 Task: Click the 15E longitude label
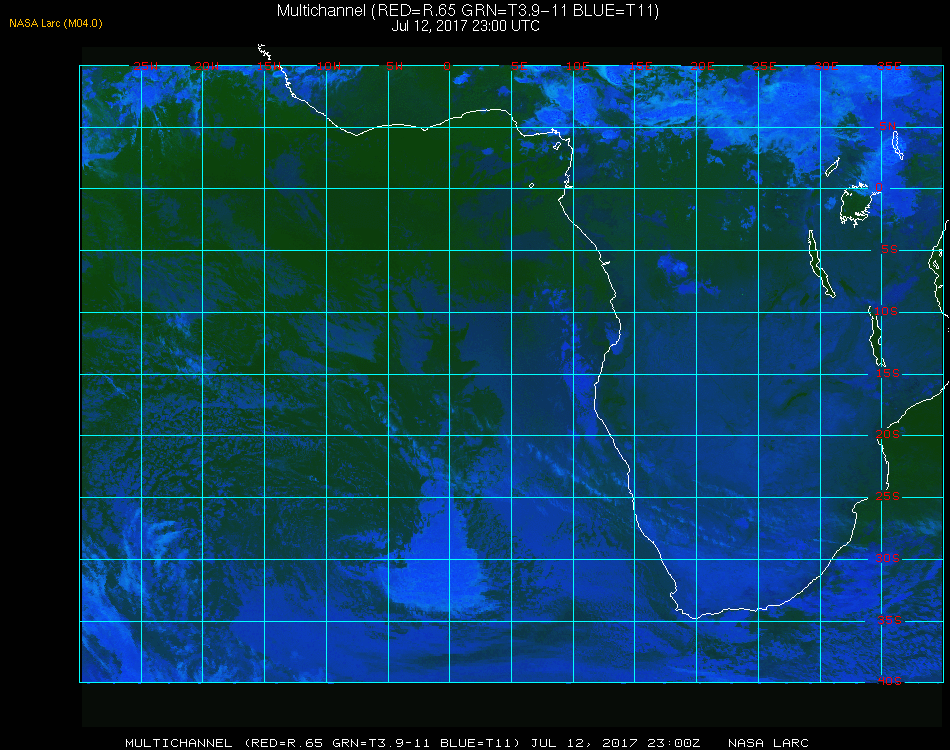640,66
